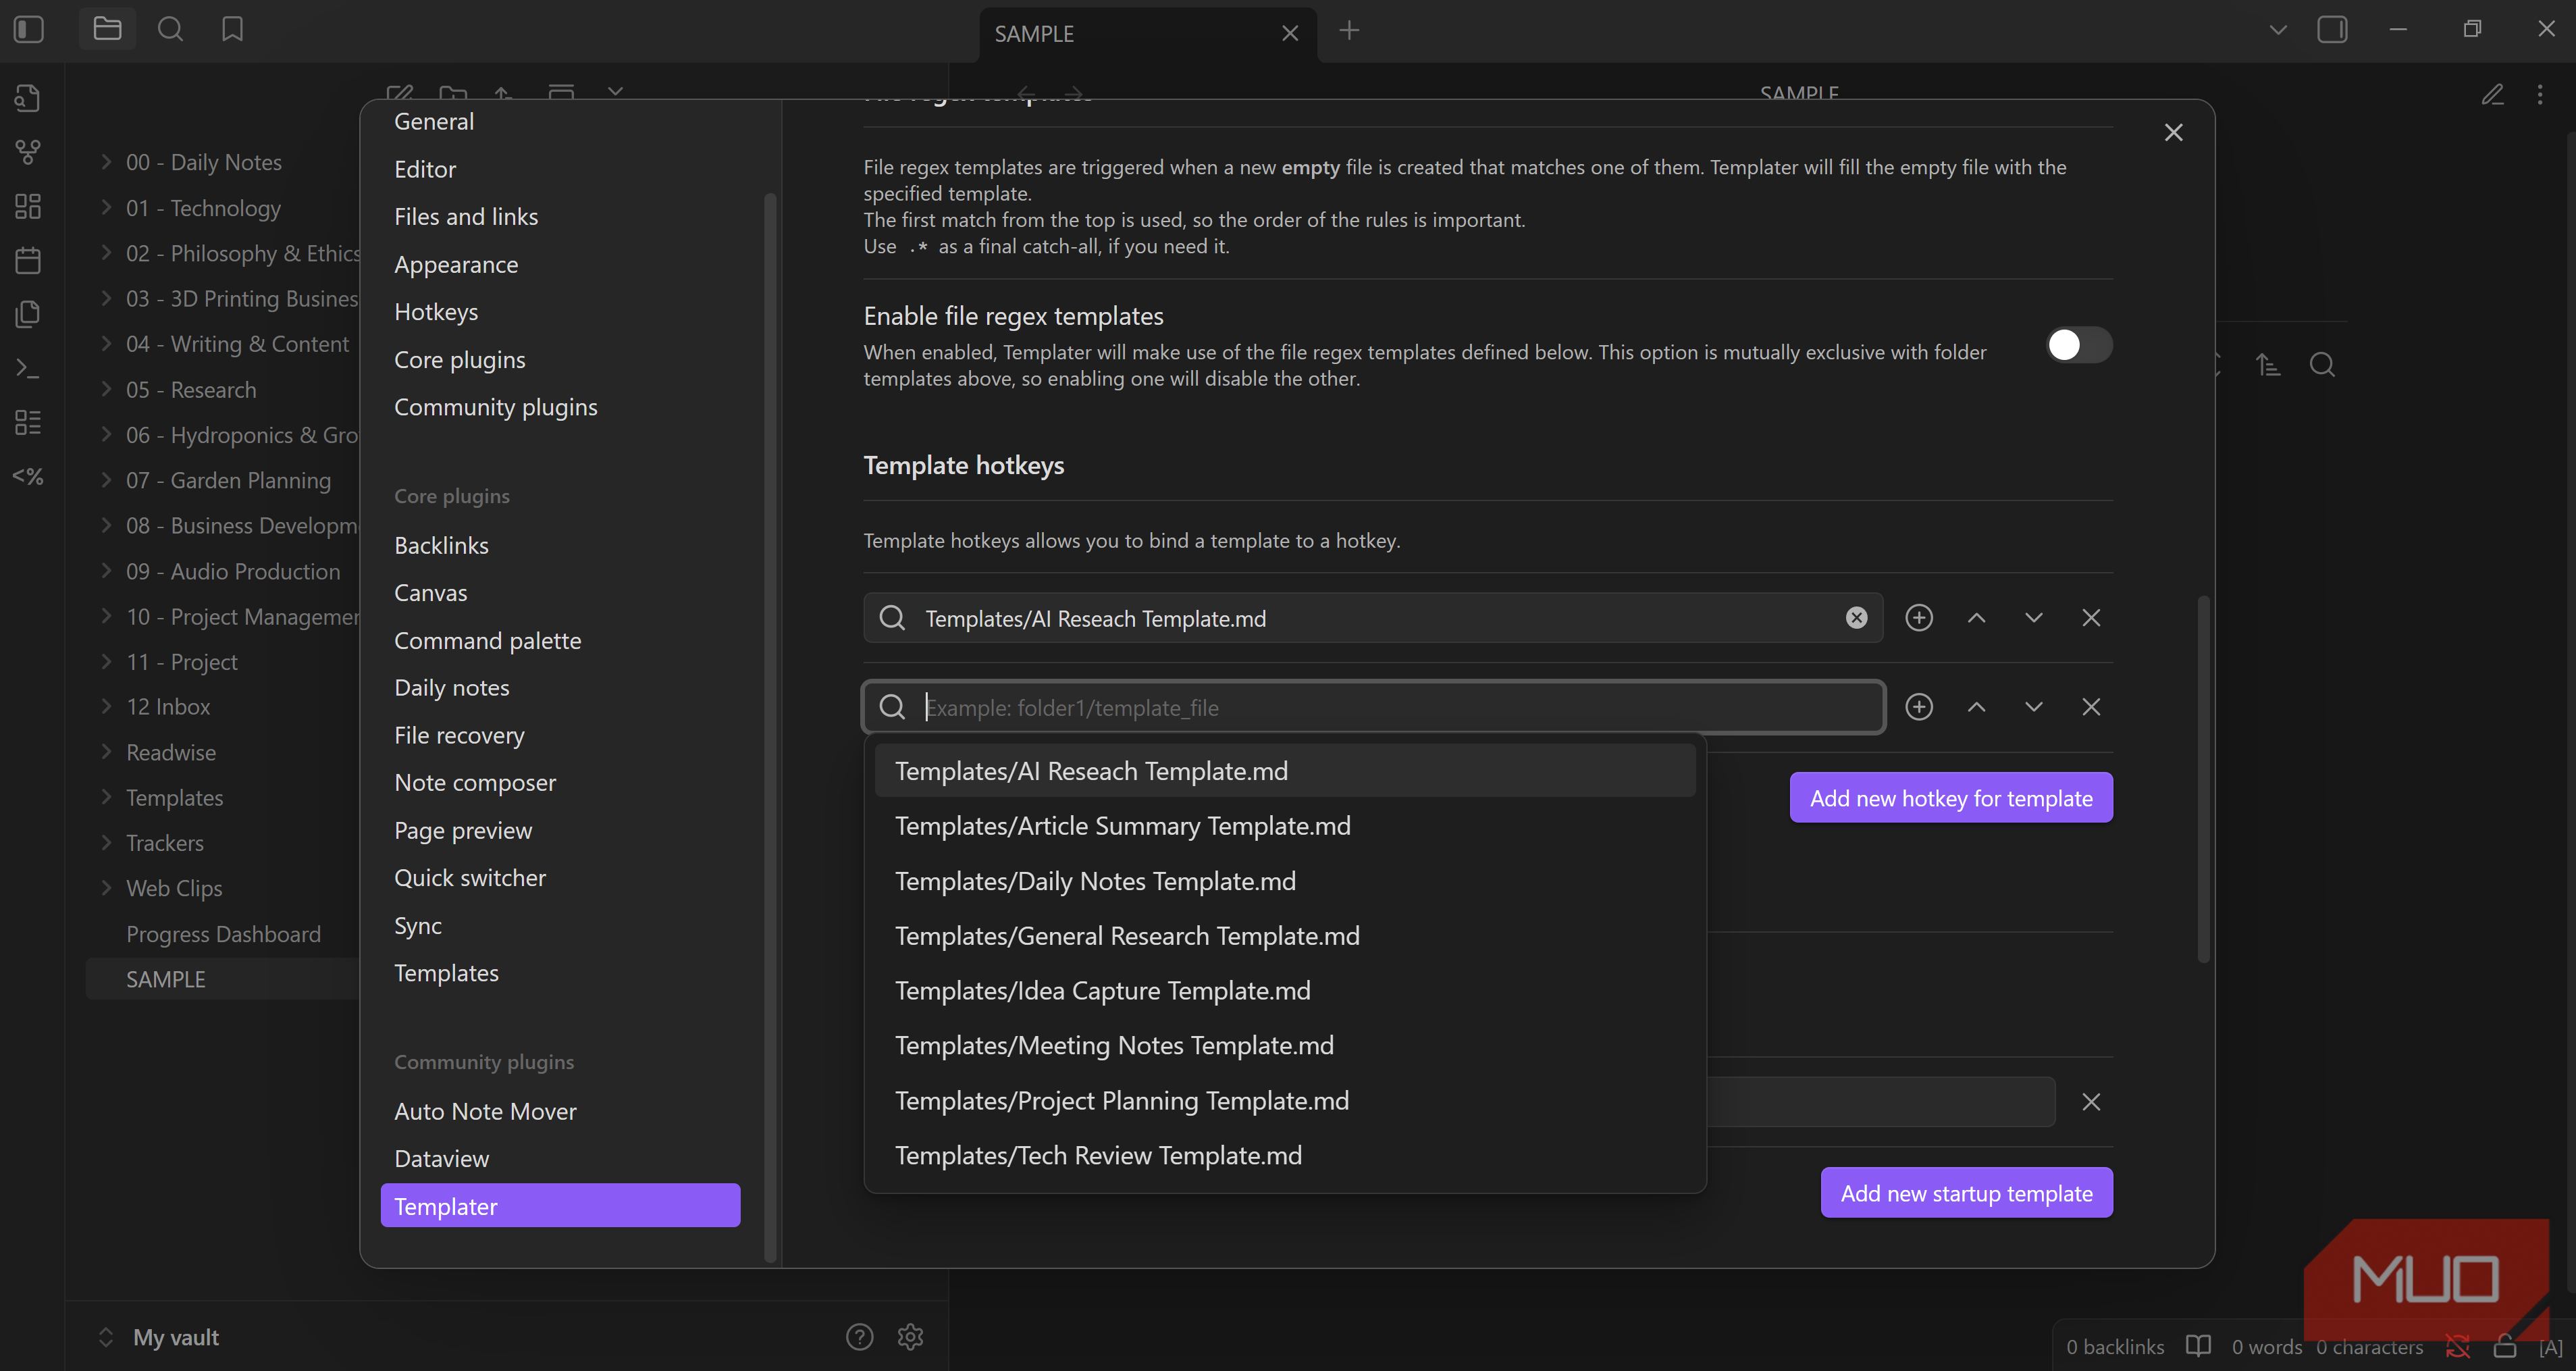
Task: Delete the empty template hotkey row
Action: (2090, 707)
